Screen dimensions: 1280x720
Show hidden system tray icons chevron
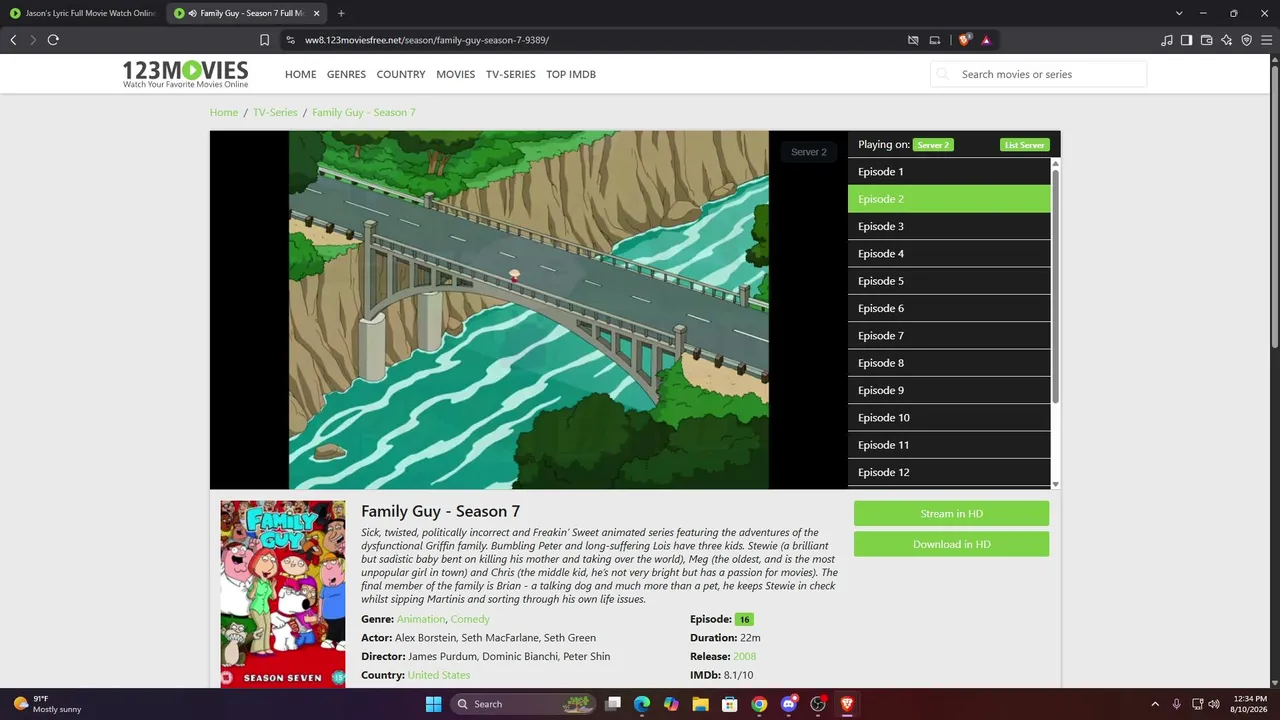(x=1155, y=704)
